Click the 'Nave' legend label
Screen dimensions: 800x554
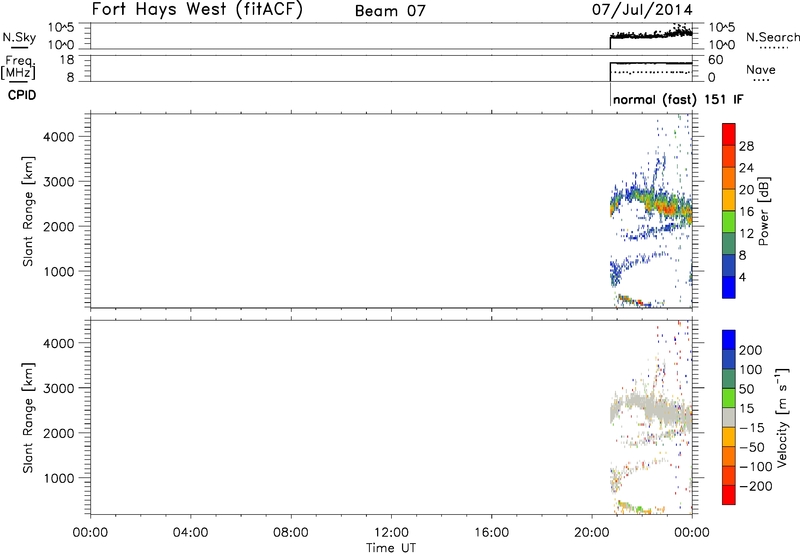click(x=761, y=69)
